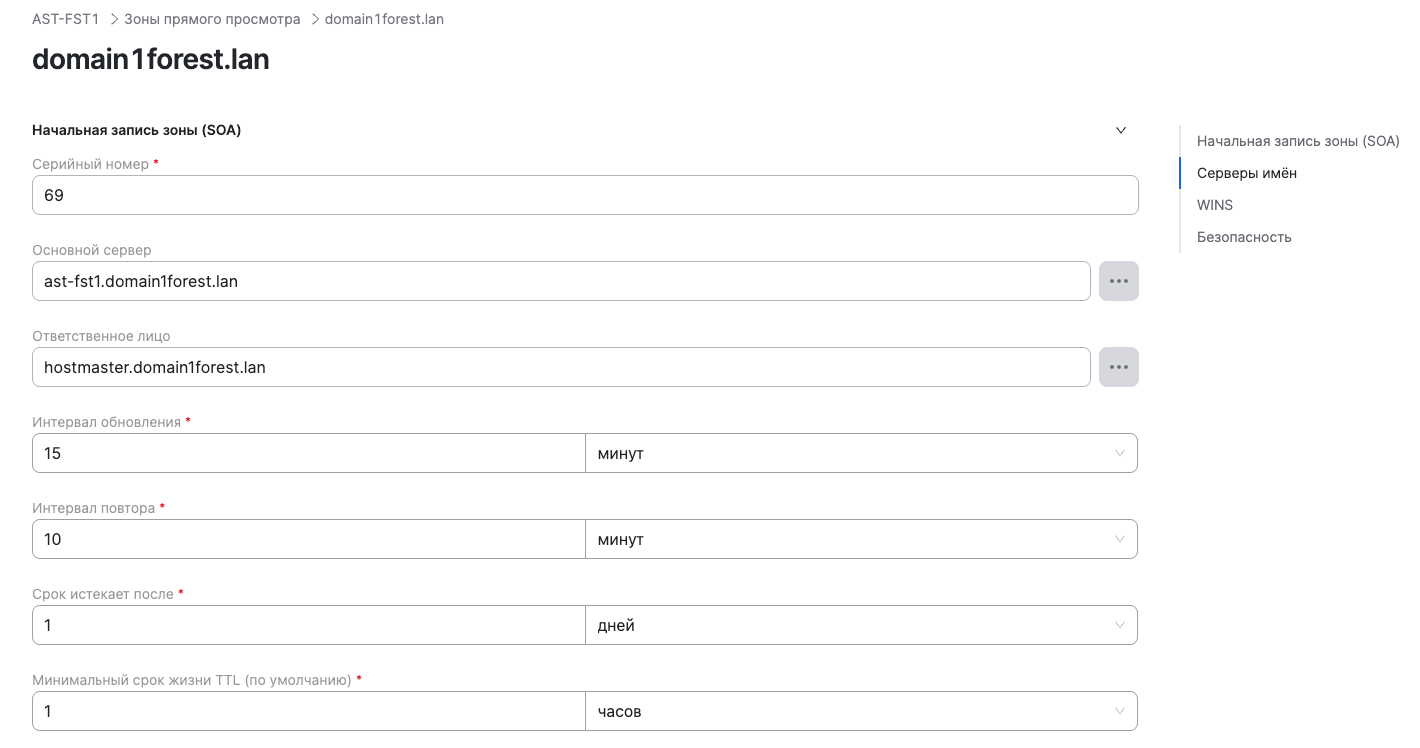Open the часов dropdown for Минимальный срок жизни TTL
The image size is (1420, 748).
[860, 711]
